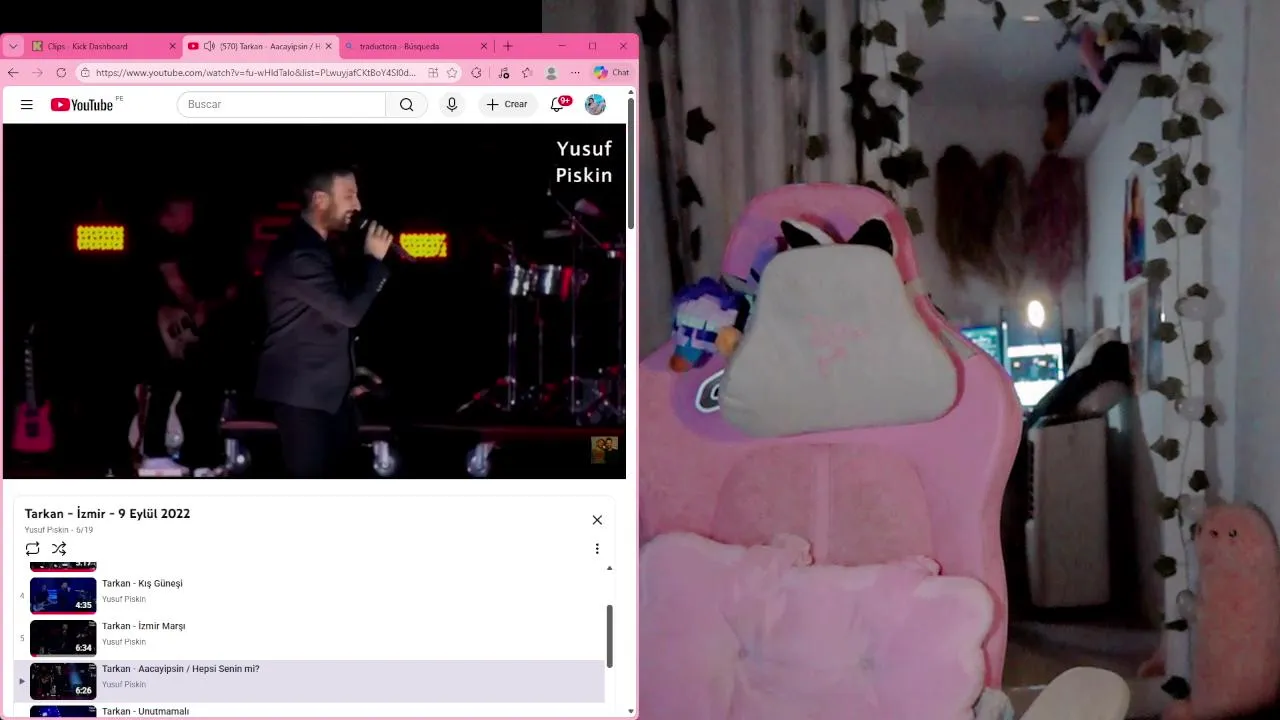Open the YouTube account avatar menu
Image resolution: width=1280 pixels, height=720 pixels.
(595, 104)
